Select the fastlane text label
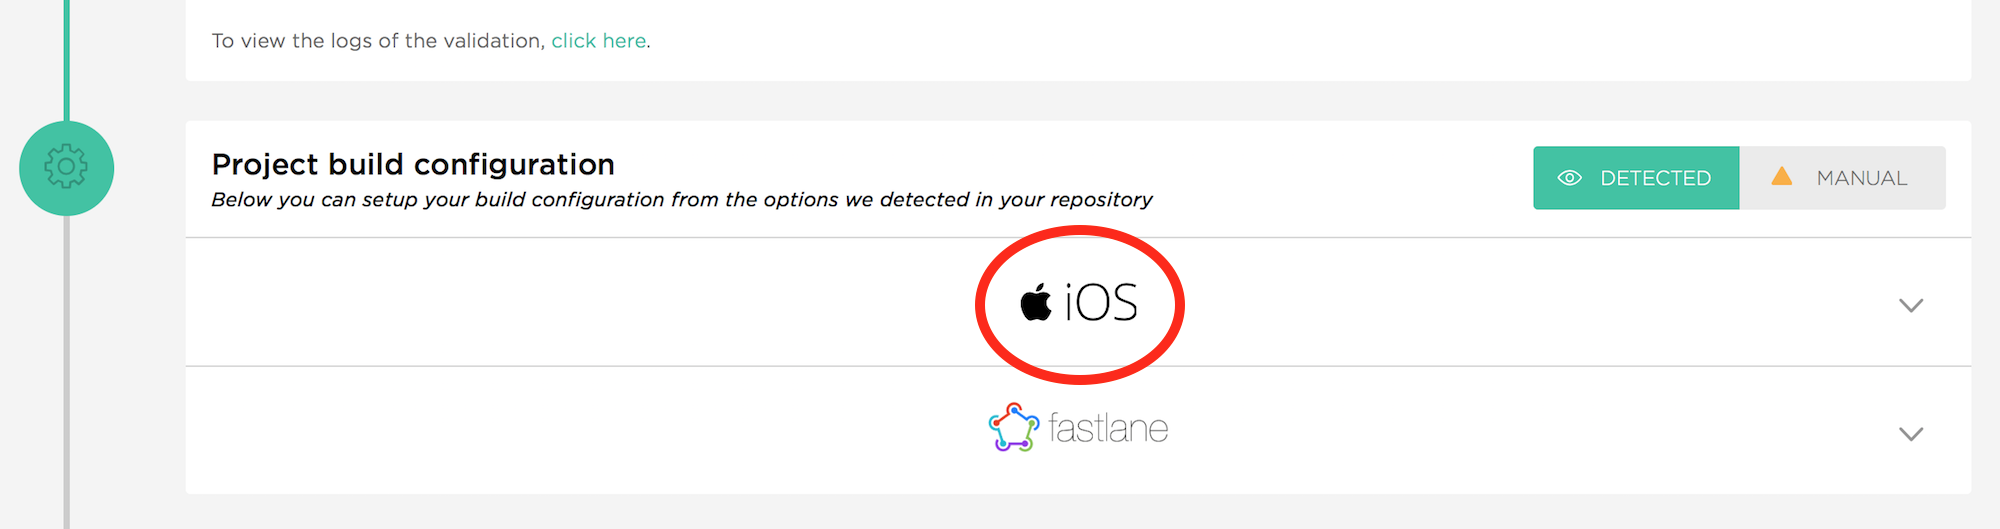 tap(1108, 429)
